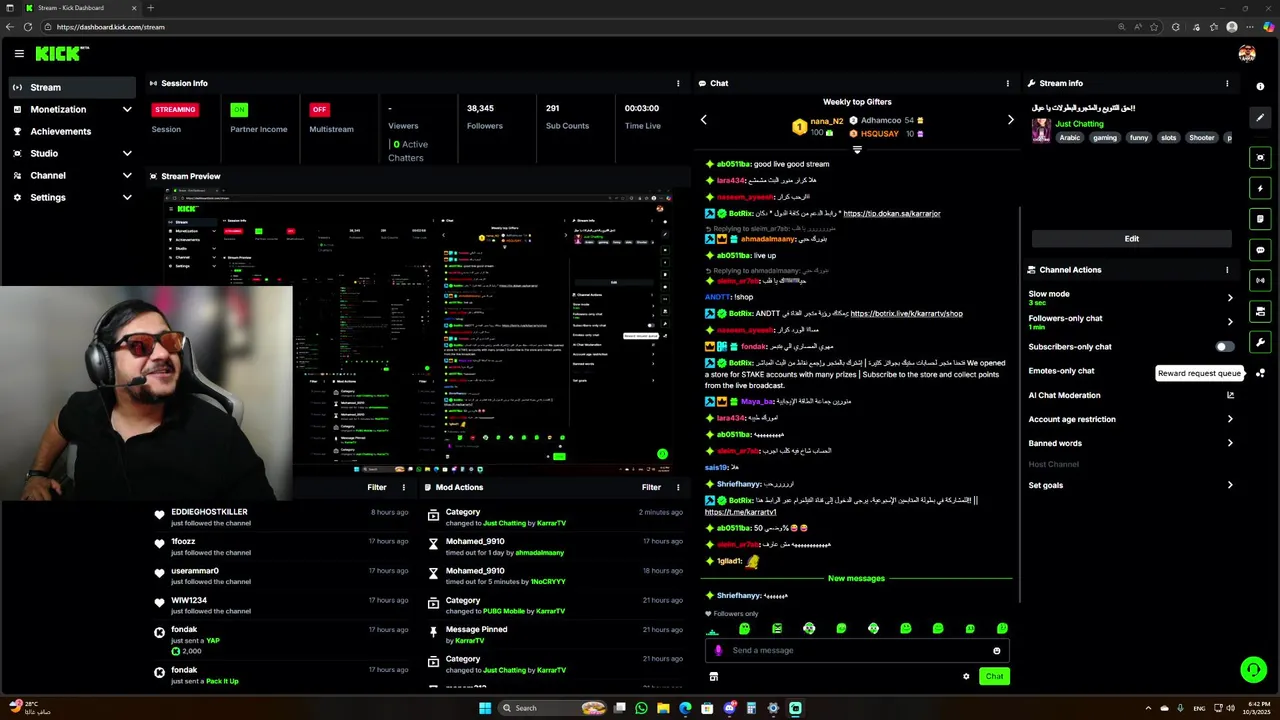This screenshot has height=720, width=1280.
Task: Open the info icon in right toolbar
Action: (1260, 87)
